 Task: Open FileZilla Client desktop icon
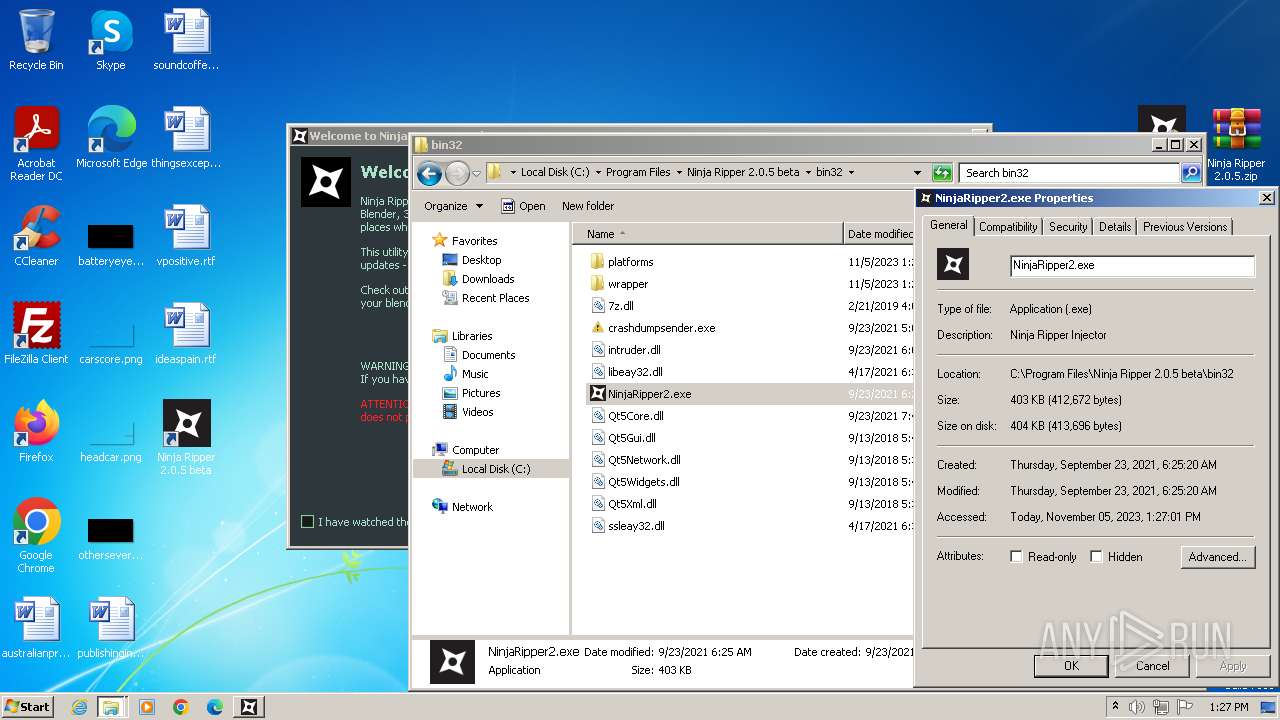pos(36,334)
